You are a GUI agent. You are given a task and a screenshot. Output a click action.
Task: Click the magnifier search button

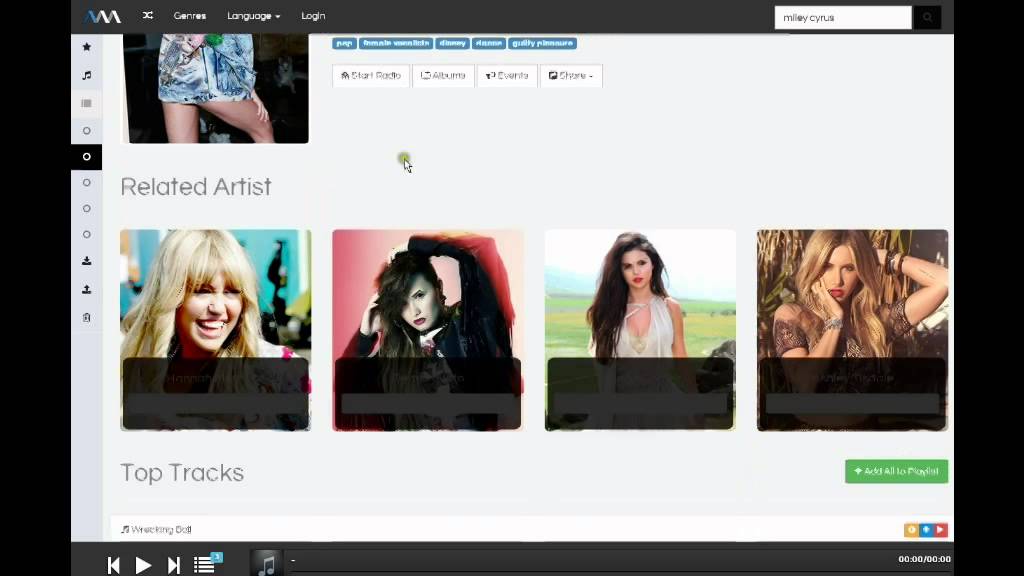click(927, 18)
